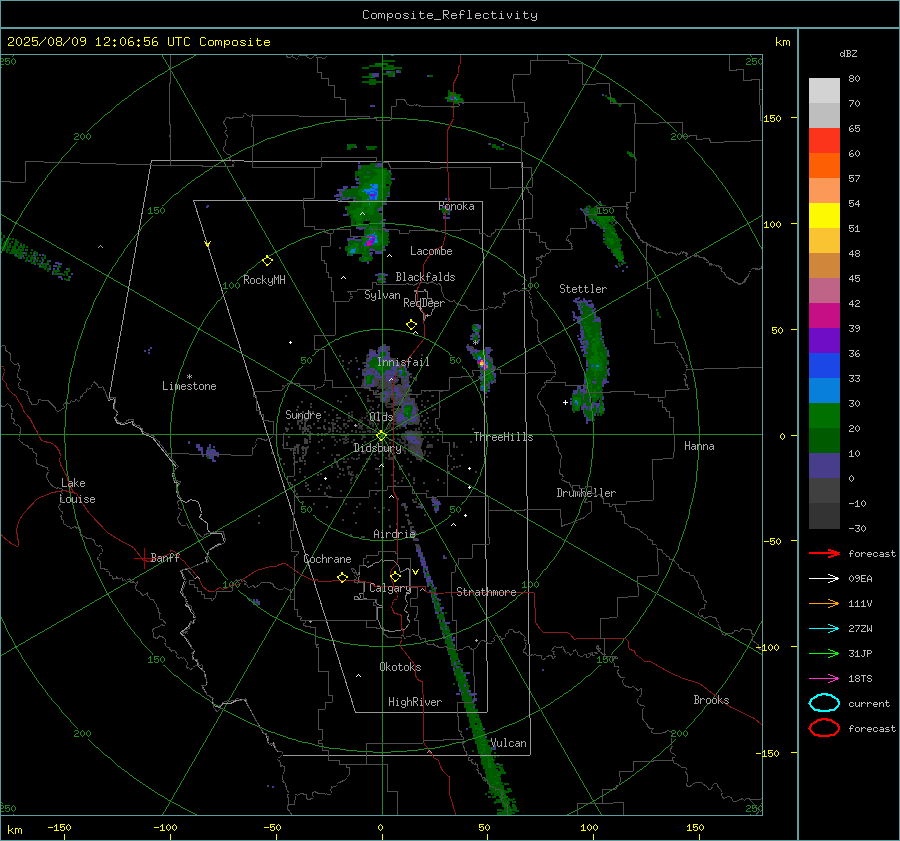Click the strong magenta storm cell east of Innisfail

(x=483, y=363)
